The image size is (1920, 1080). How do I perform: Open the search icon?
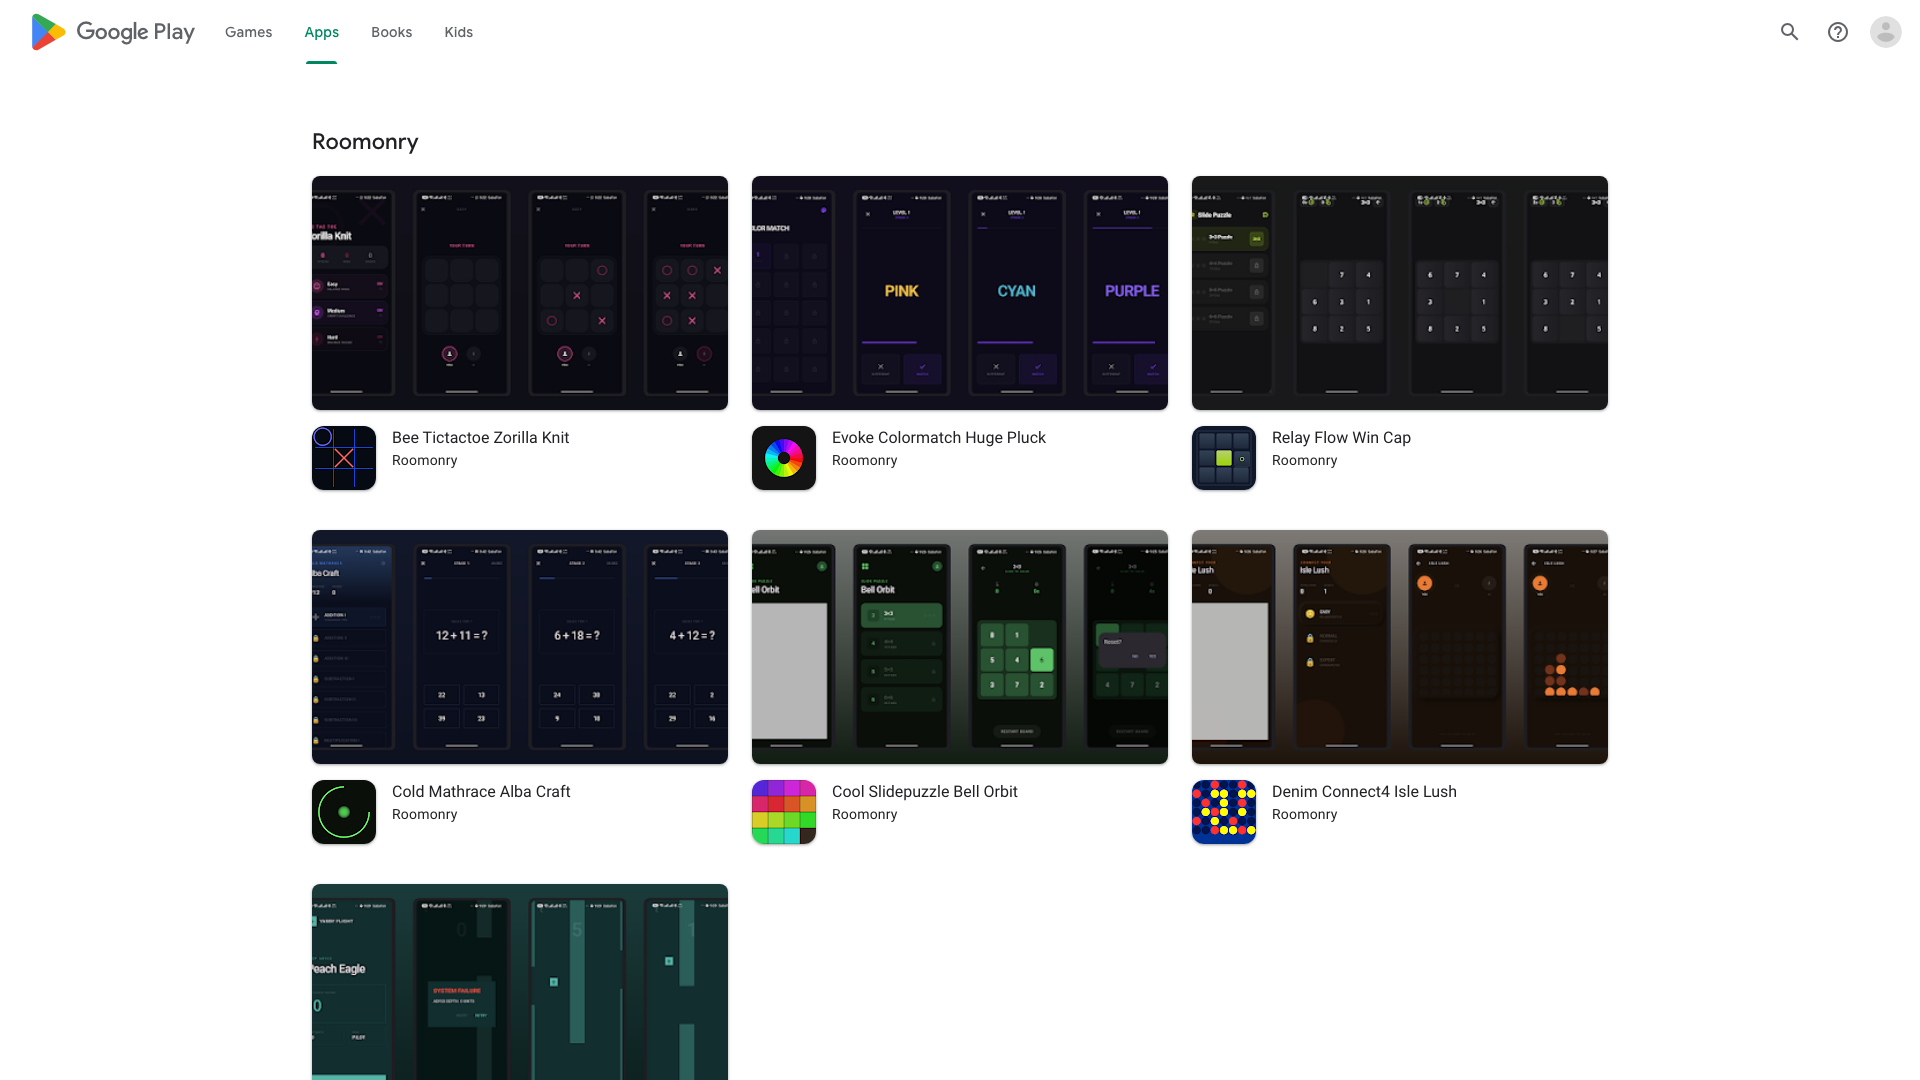[x=1790, y=32]
